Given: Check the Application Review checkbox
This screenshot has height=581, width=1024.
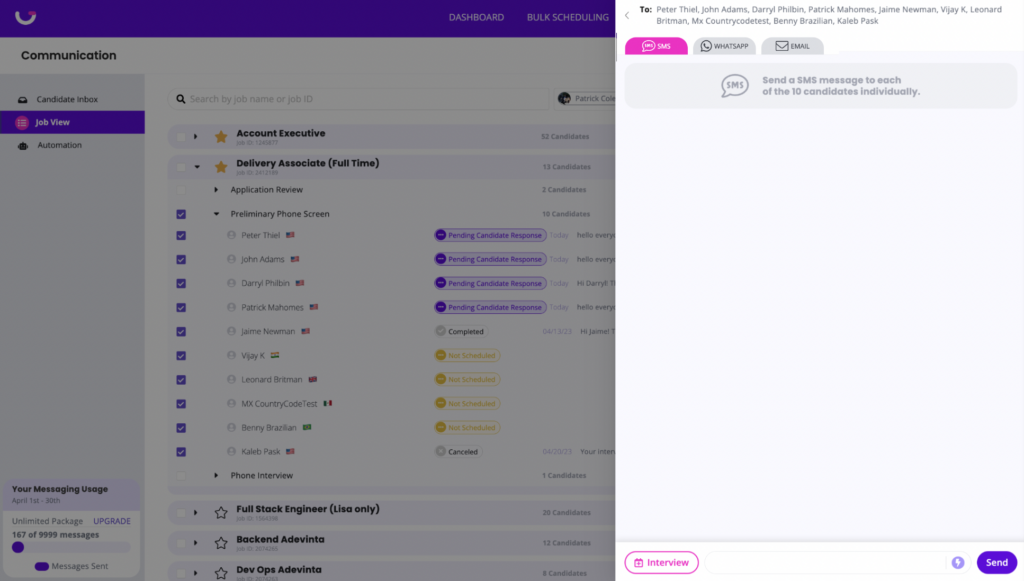Looking at the screenshot, I should tap(181, 190).
